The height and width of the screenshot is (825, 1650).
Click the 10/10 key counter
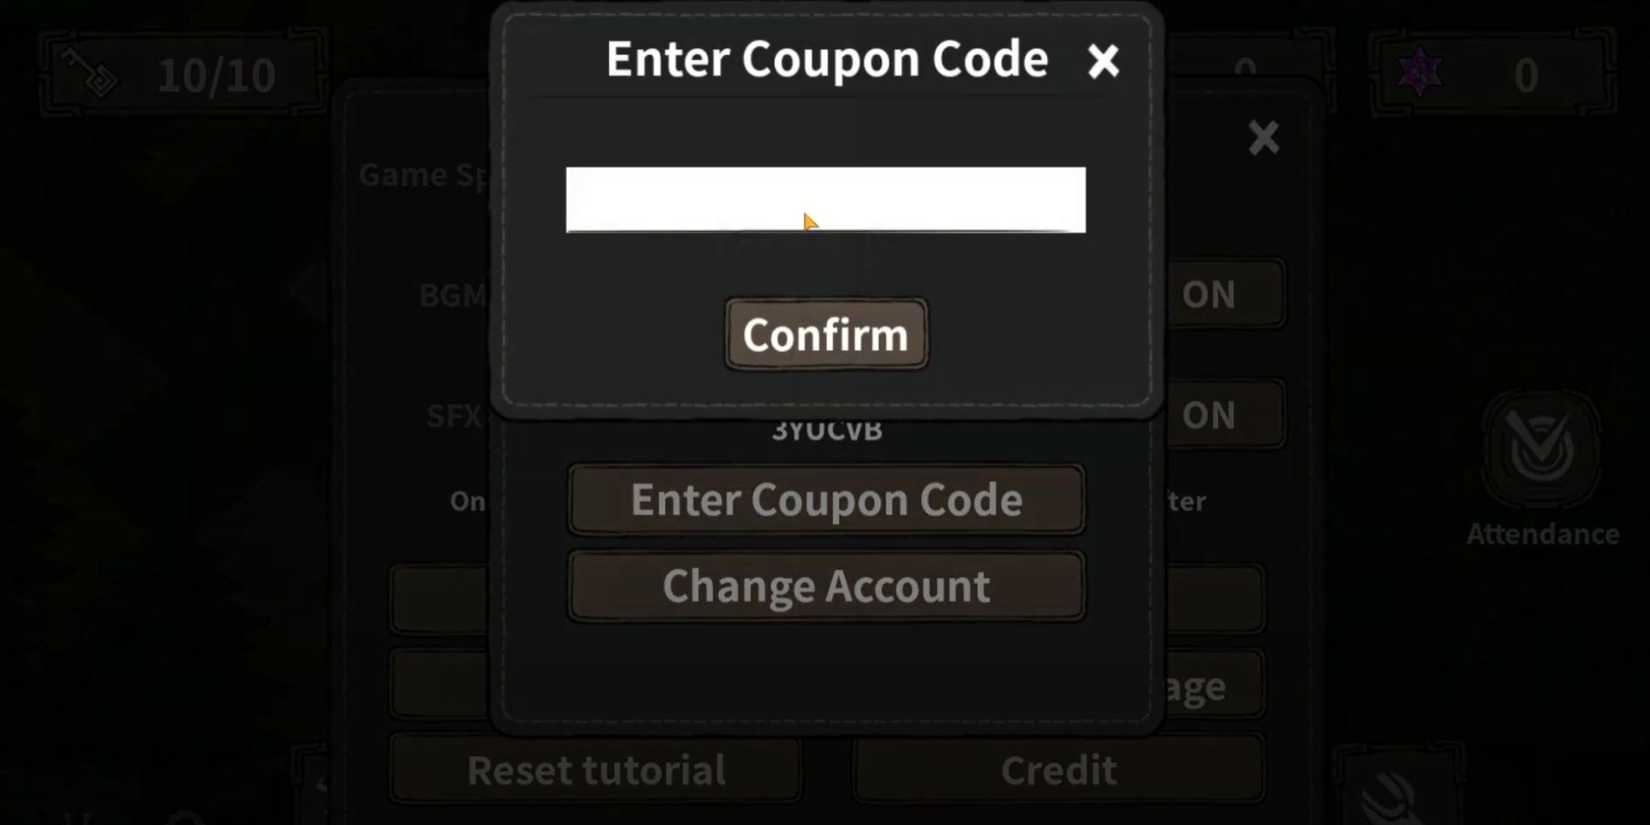tap(216, 75)
